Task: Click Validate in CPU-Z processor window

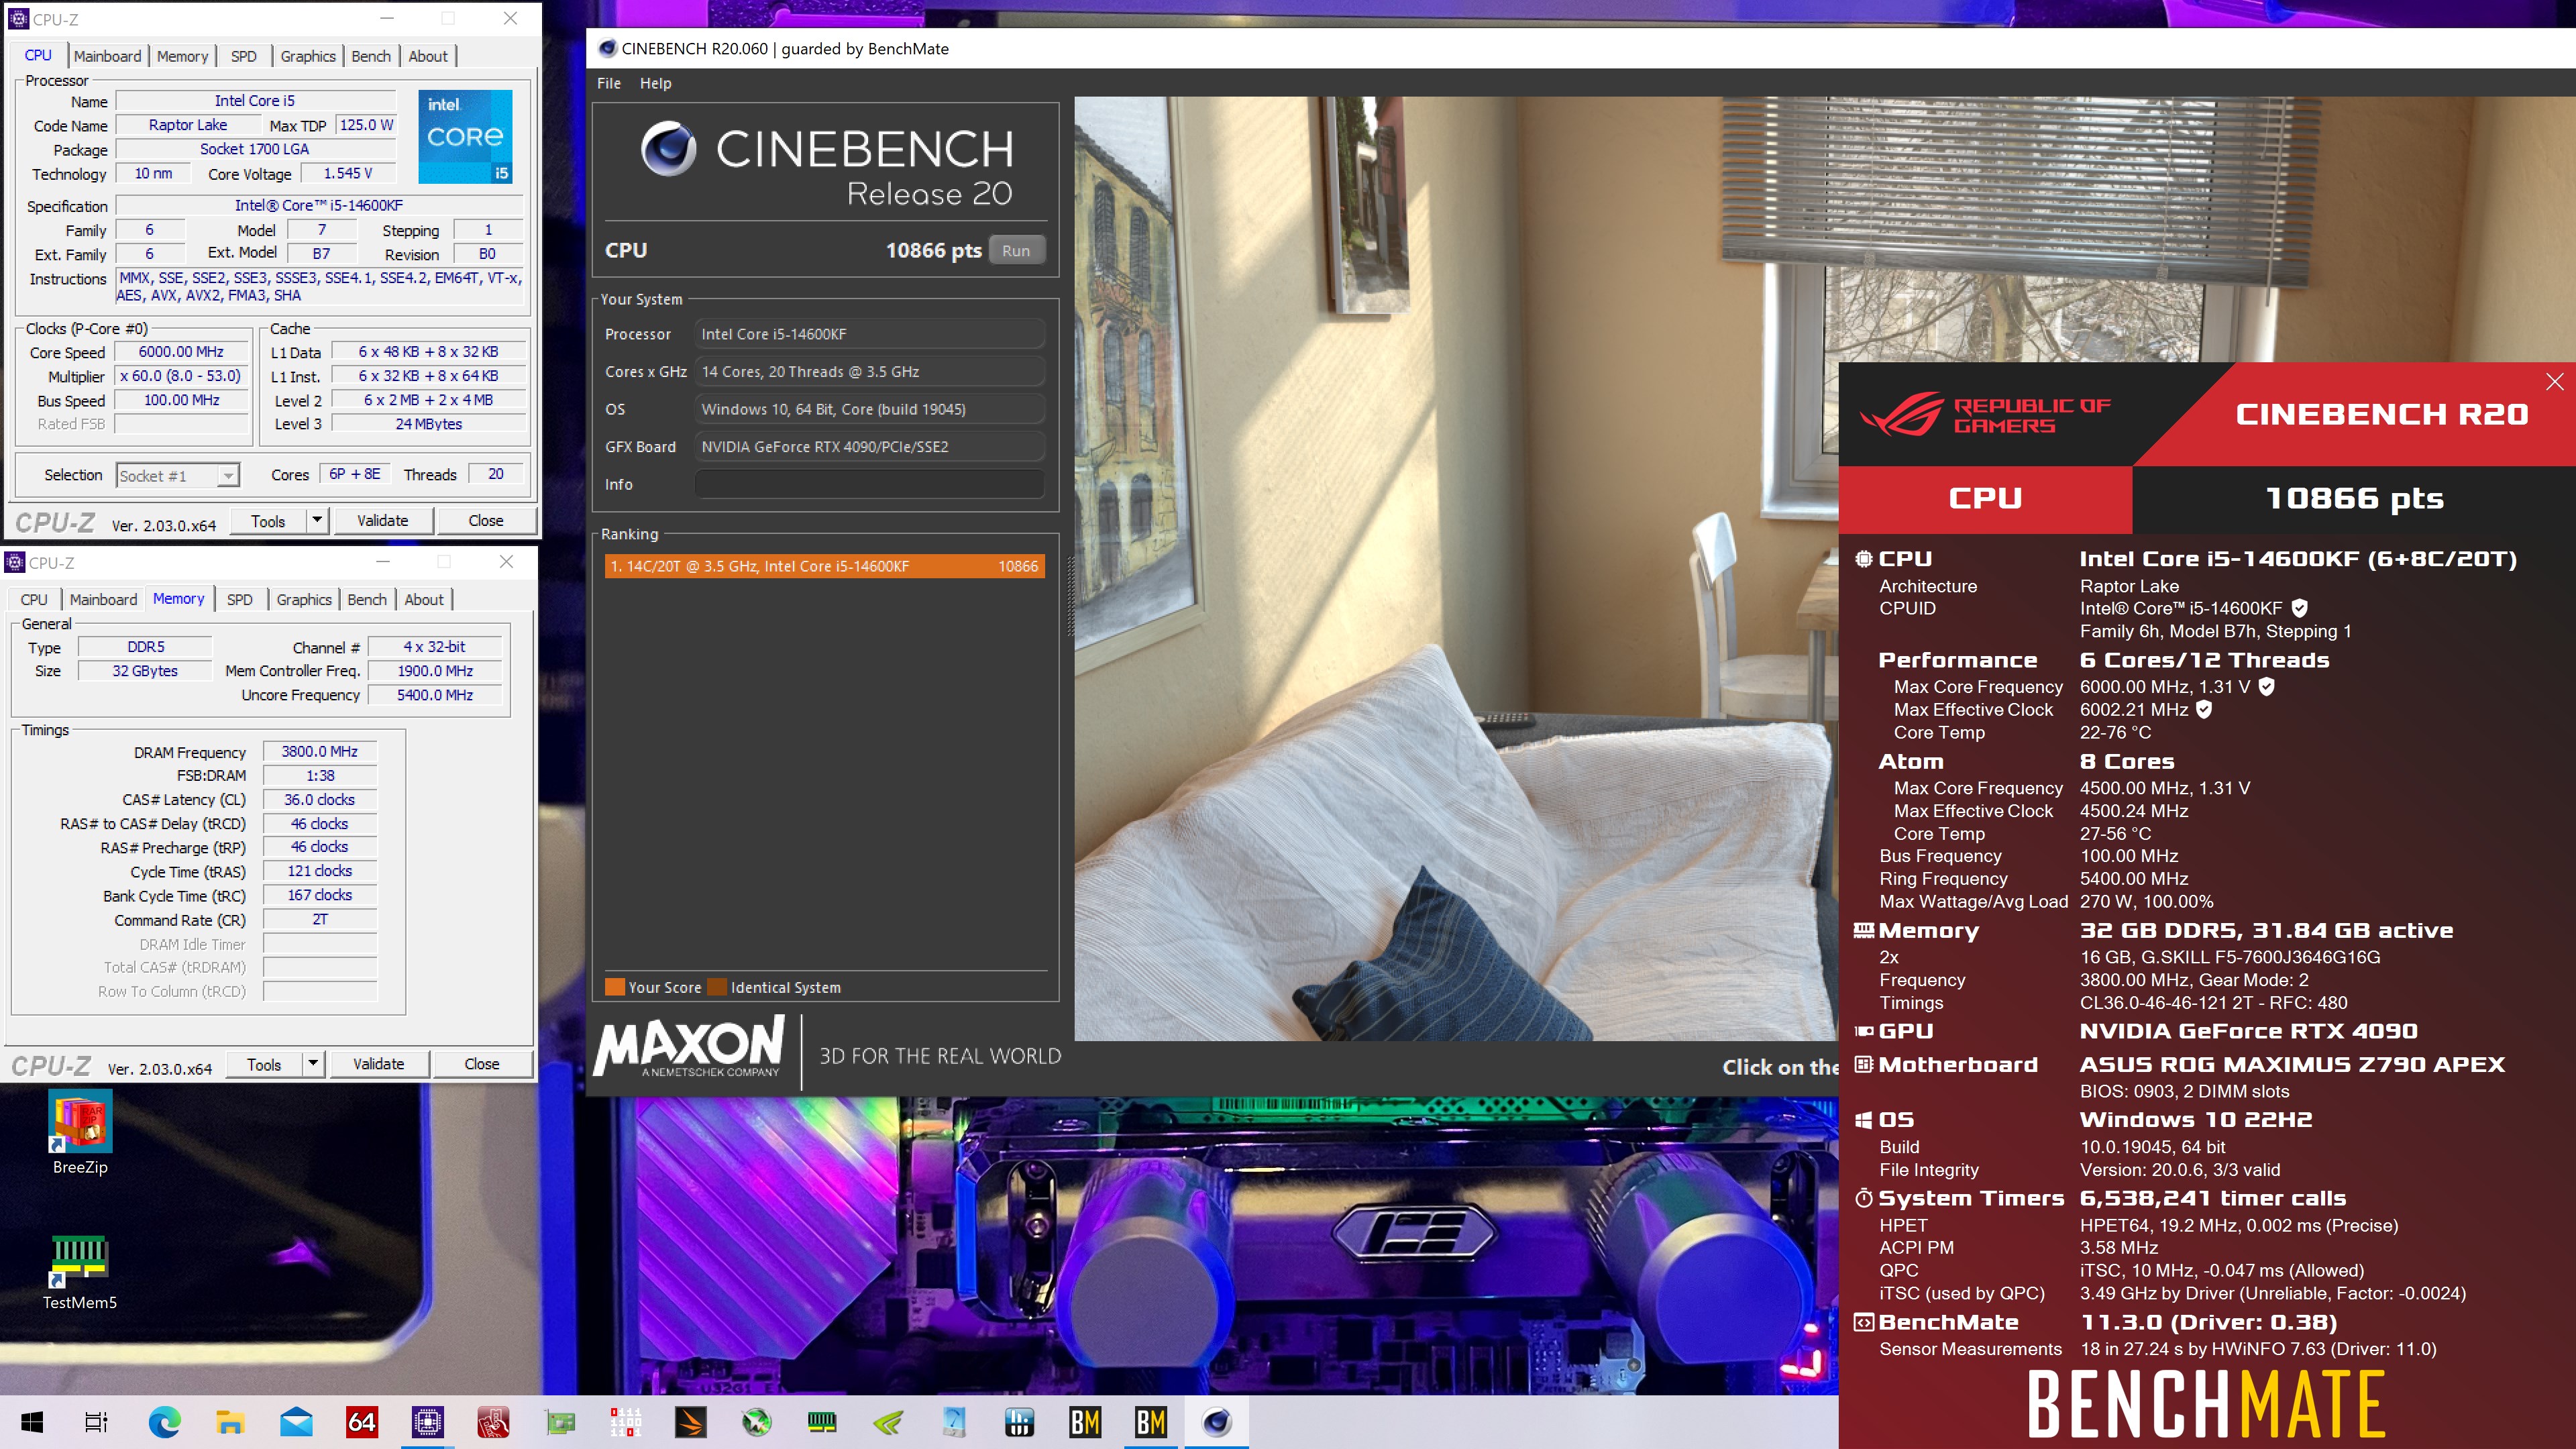Action: click(x=383, y=520)
